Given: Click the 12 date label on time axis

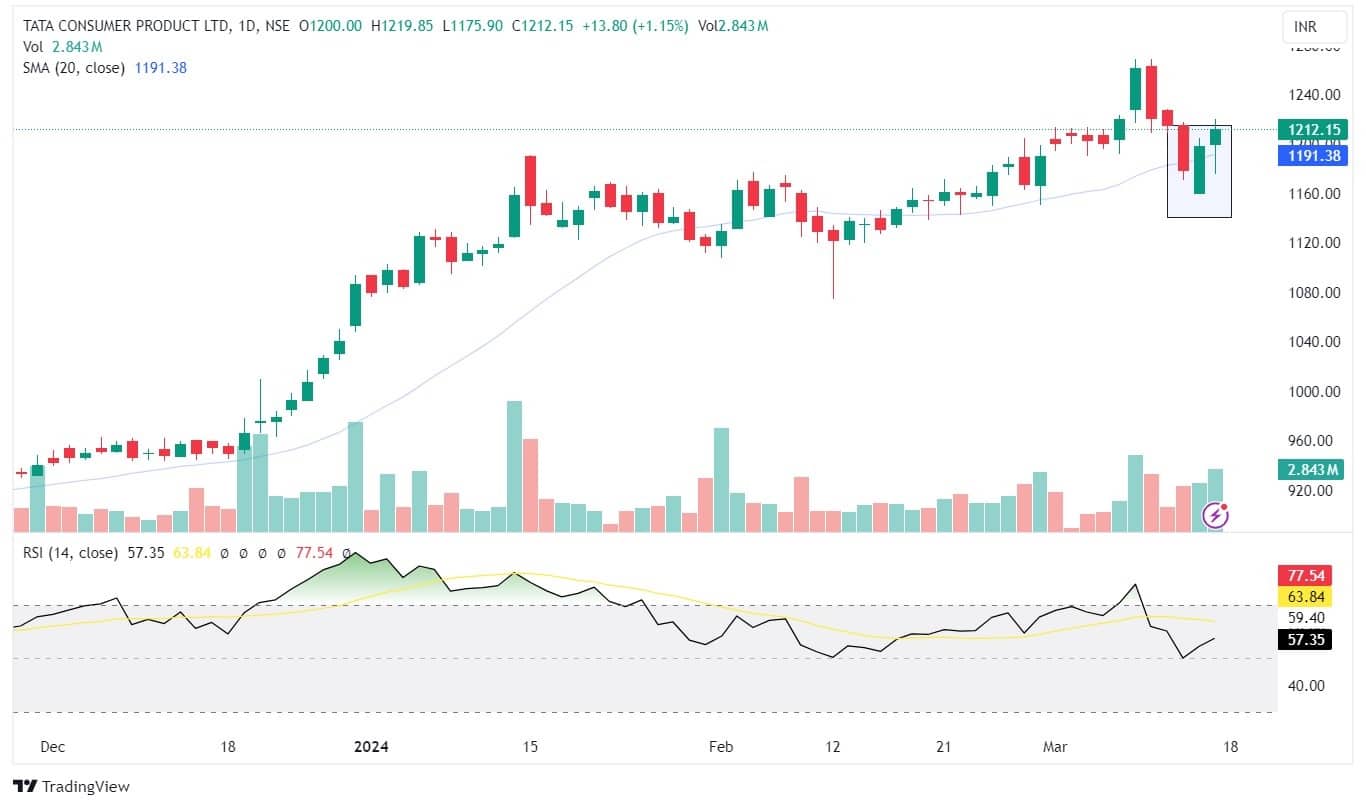Looking at the screenshot, I should pos(833,747).
